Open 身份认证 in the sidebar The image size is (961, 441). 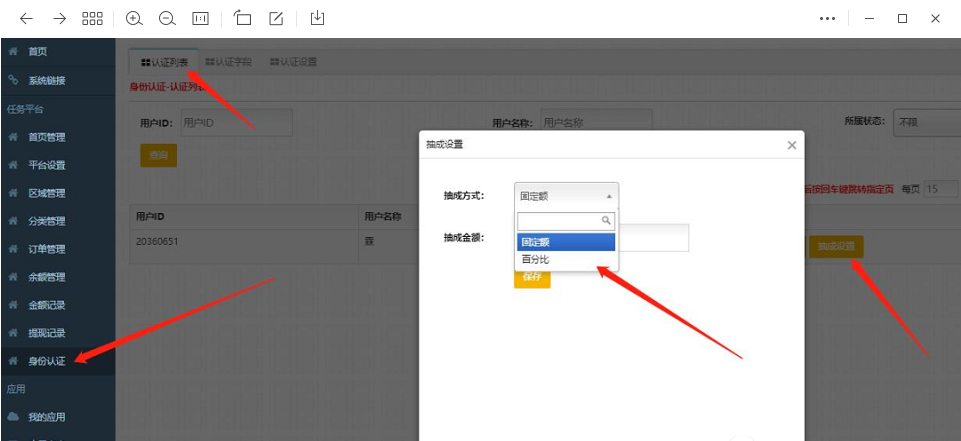(47, 361)
